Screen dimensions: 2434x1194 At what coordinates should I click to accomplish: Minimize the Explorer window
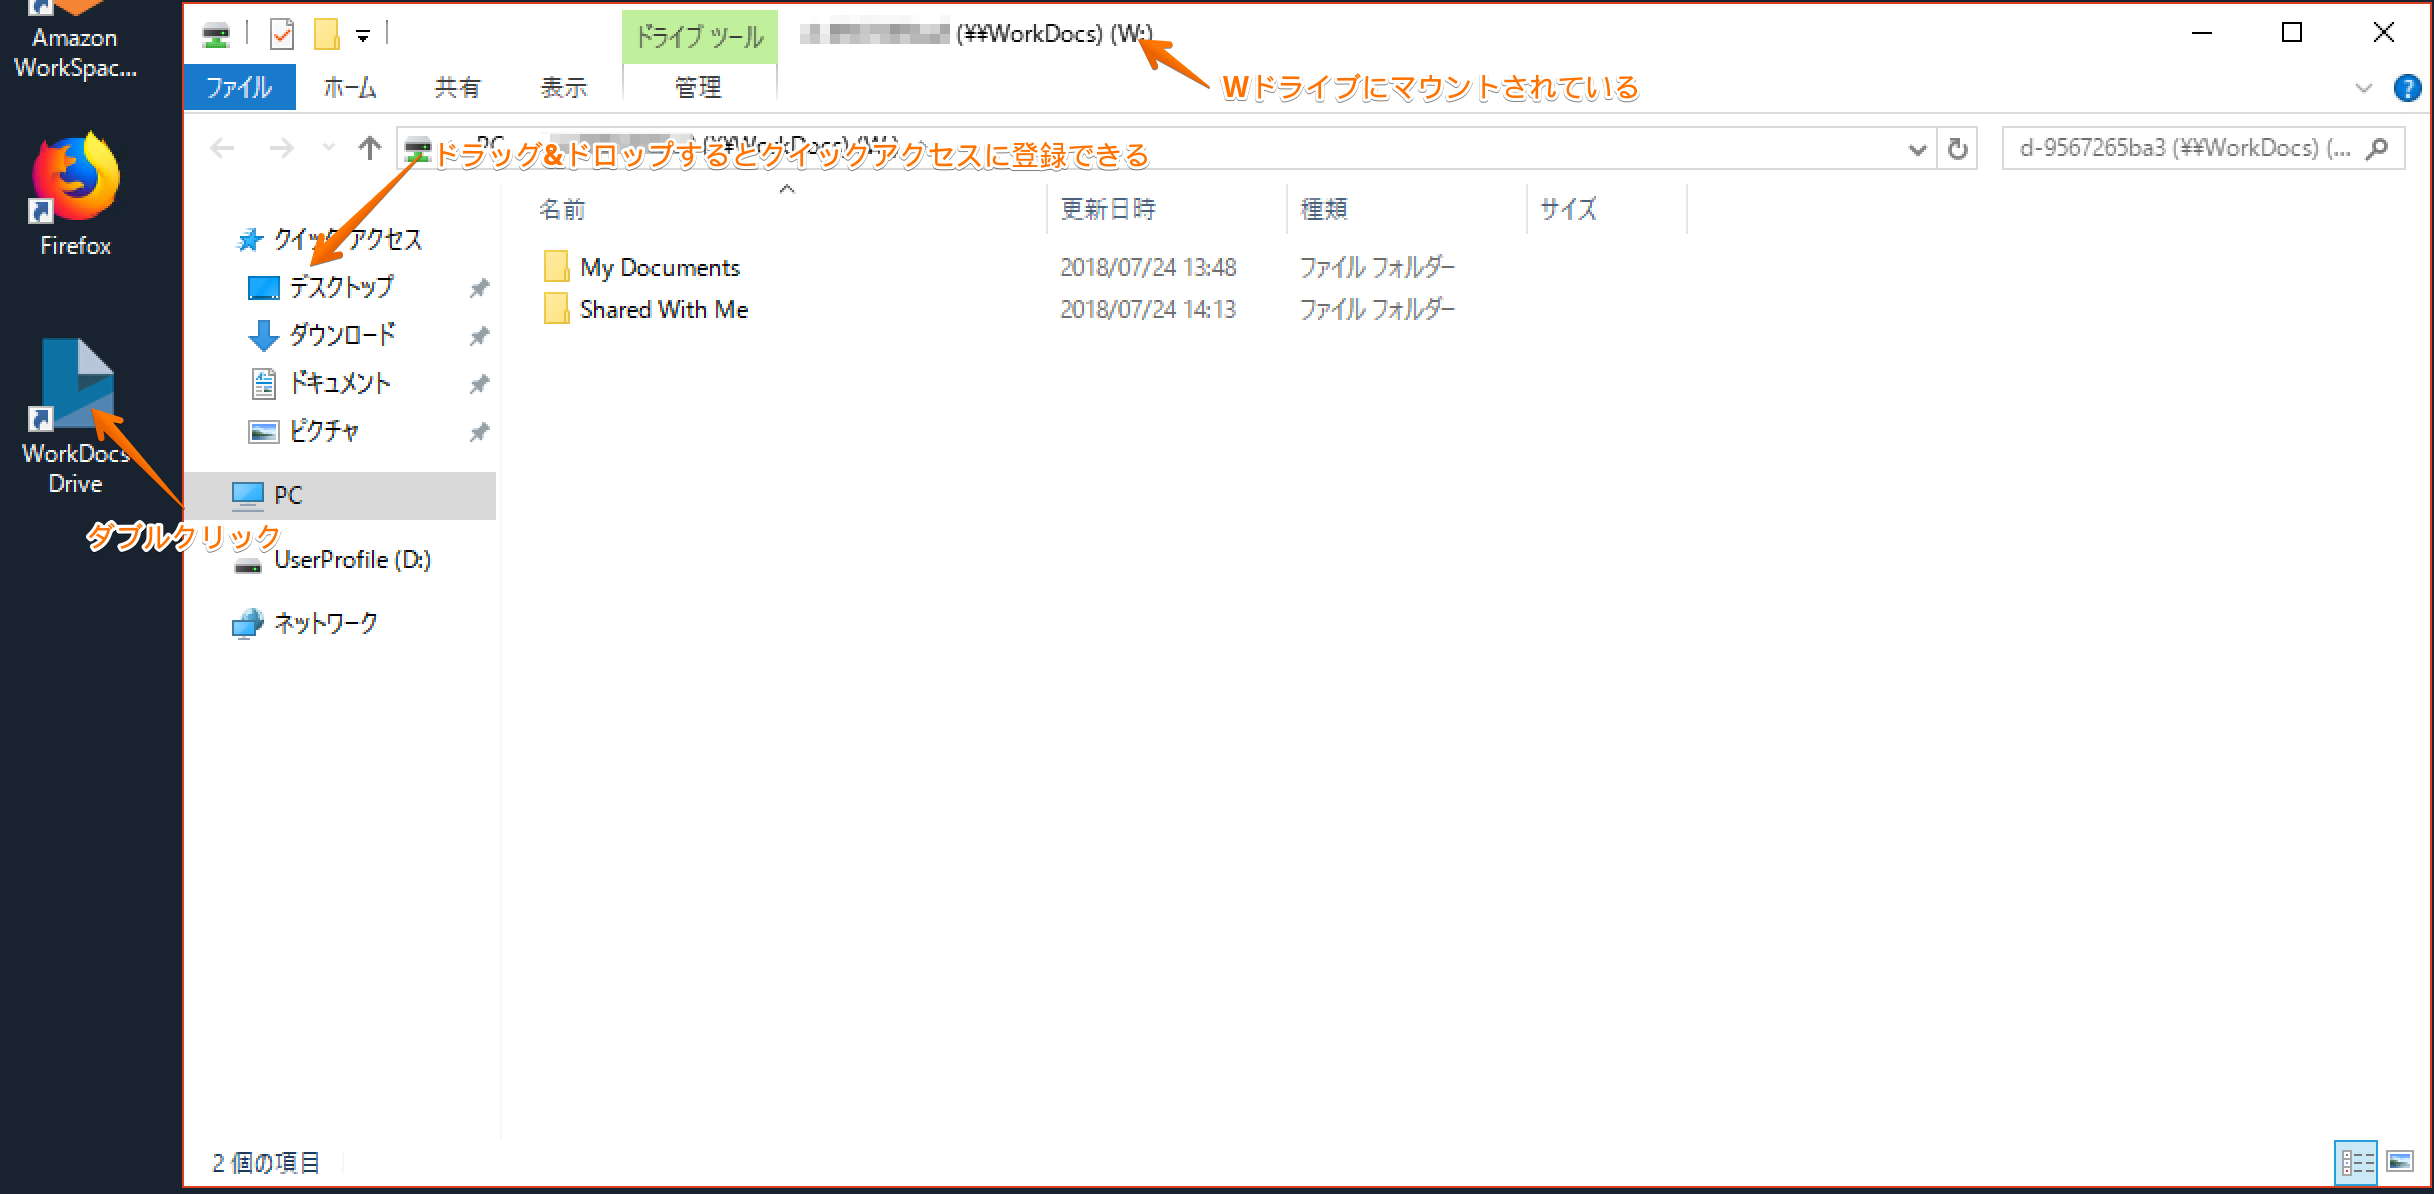click(x=2201, y=33)
